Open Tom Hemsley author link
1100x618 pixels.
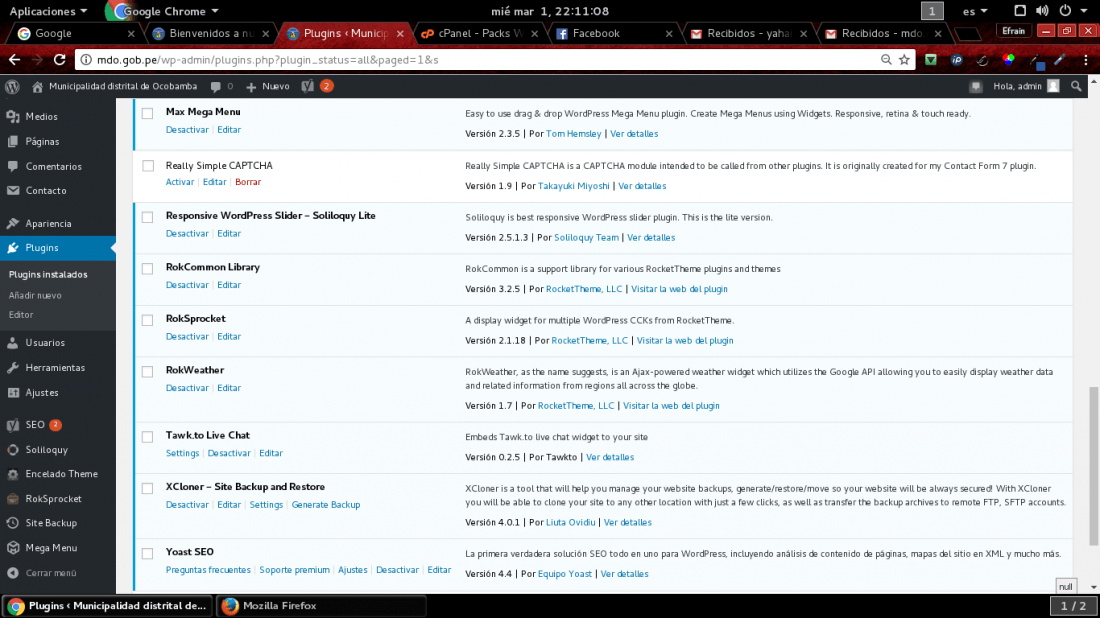(x=573, y=133)
